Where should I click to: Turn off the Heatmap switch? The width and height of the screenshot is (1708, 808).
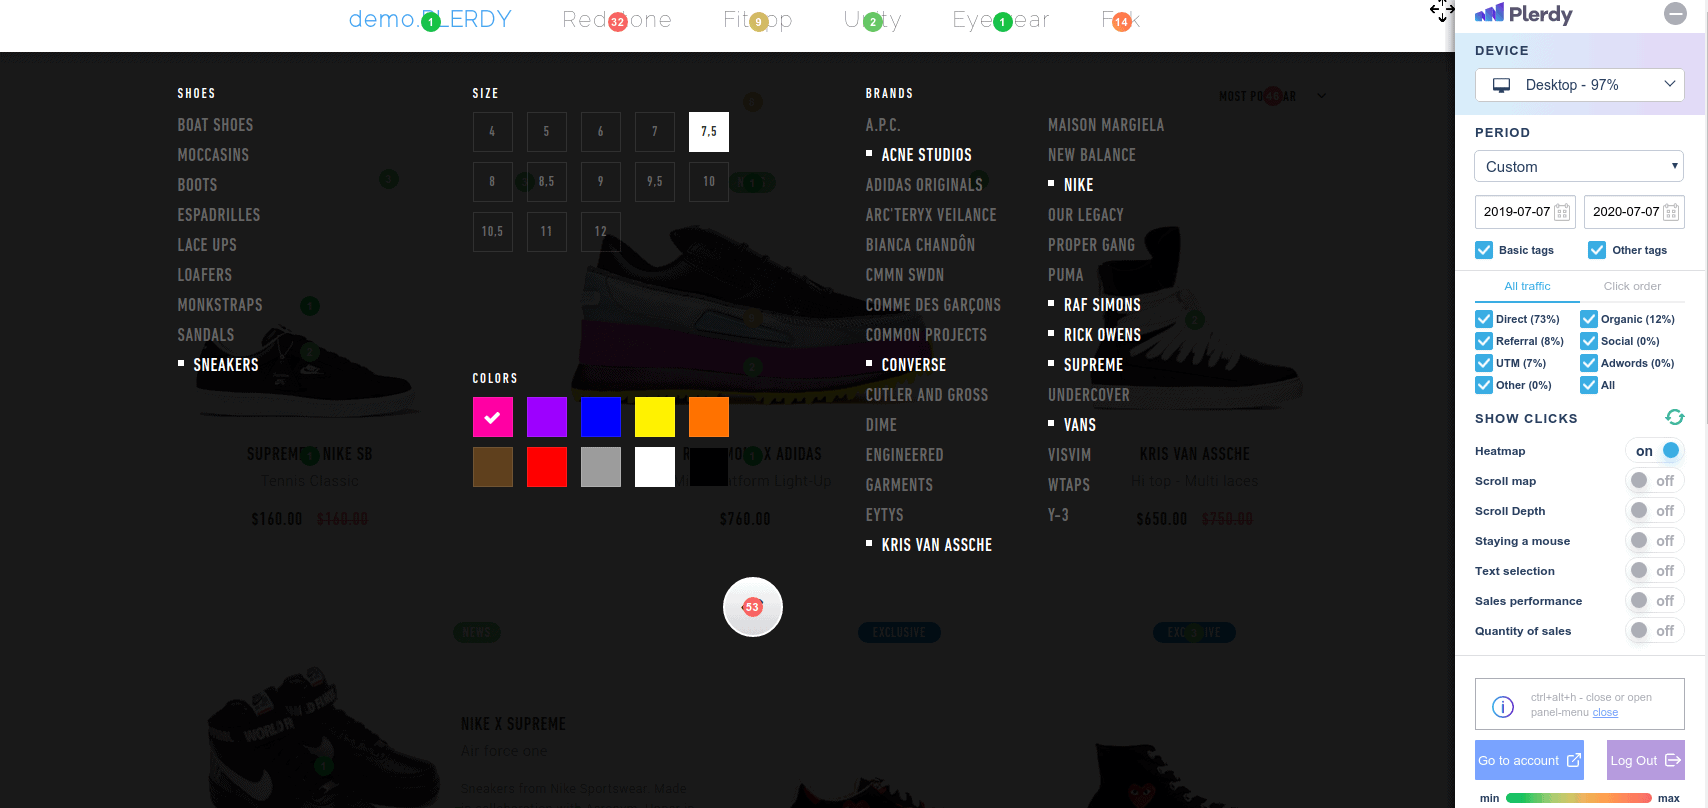[x=1655, y=451]
